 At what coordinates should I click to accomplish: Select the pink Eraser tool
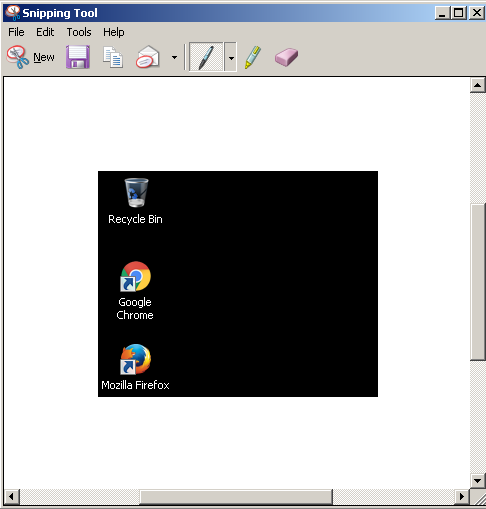click(287, 57)
